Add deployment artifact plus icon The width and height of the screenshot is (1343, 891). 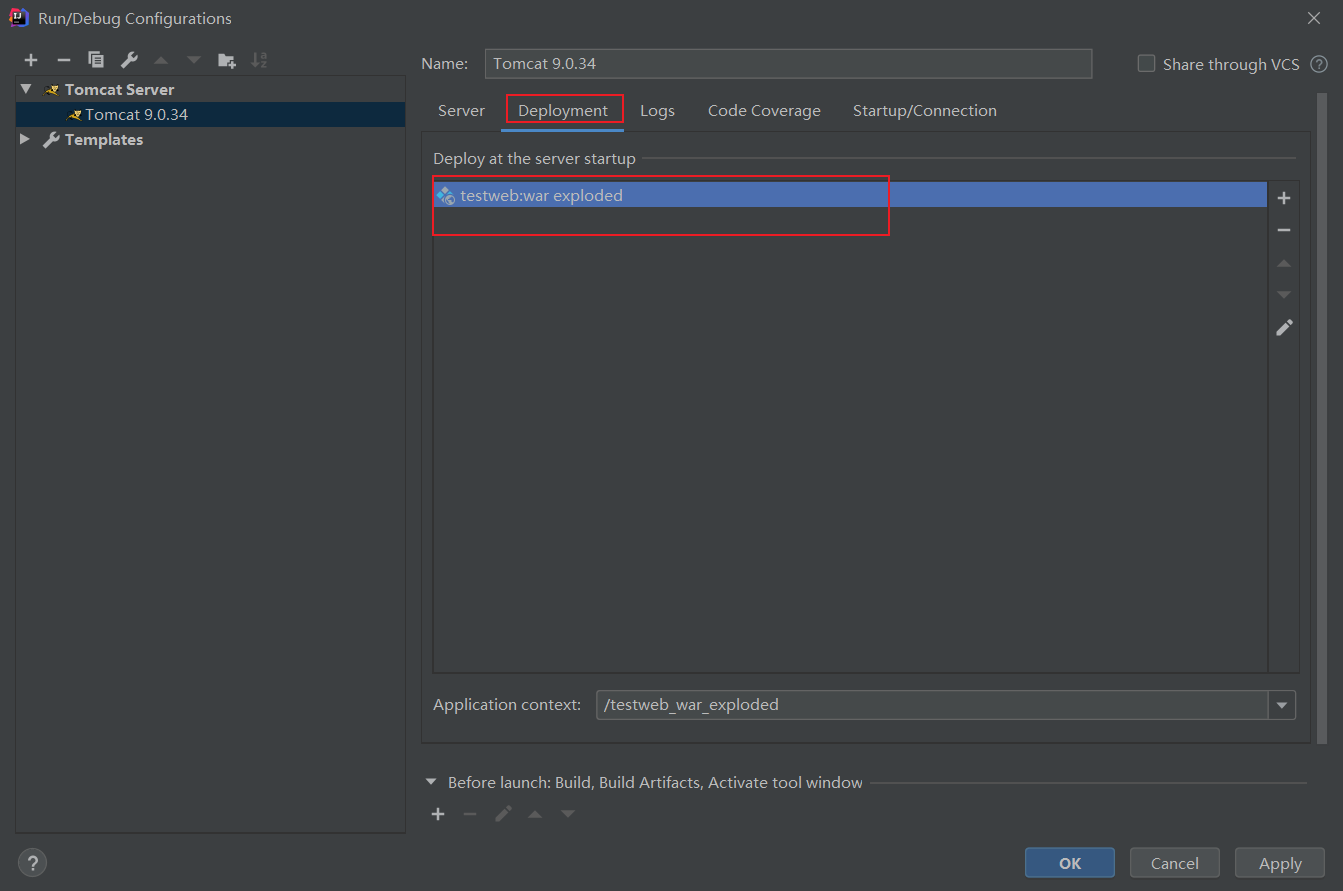tap(1284, 198)
